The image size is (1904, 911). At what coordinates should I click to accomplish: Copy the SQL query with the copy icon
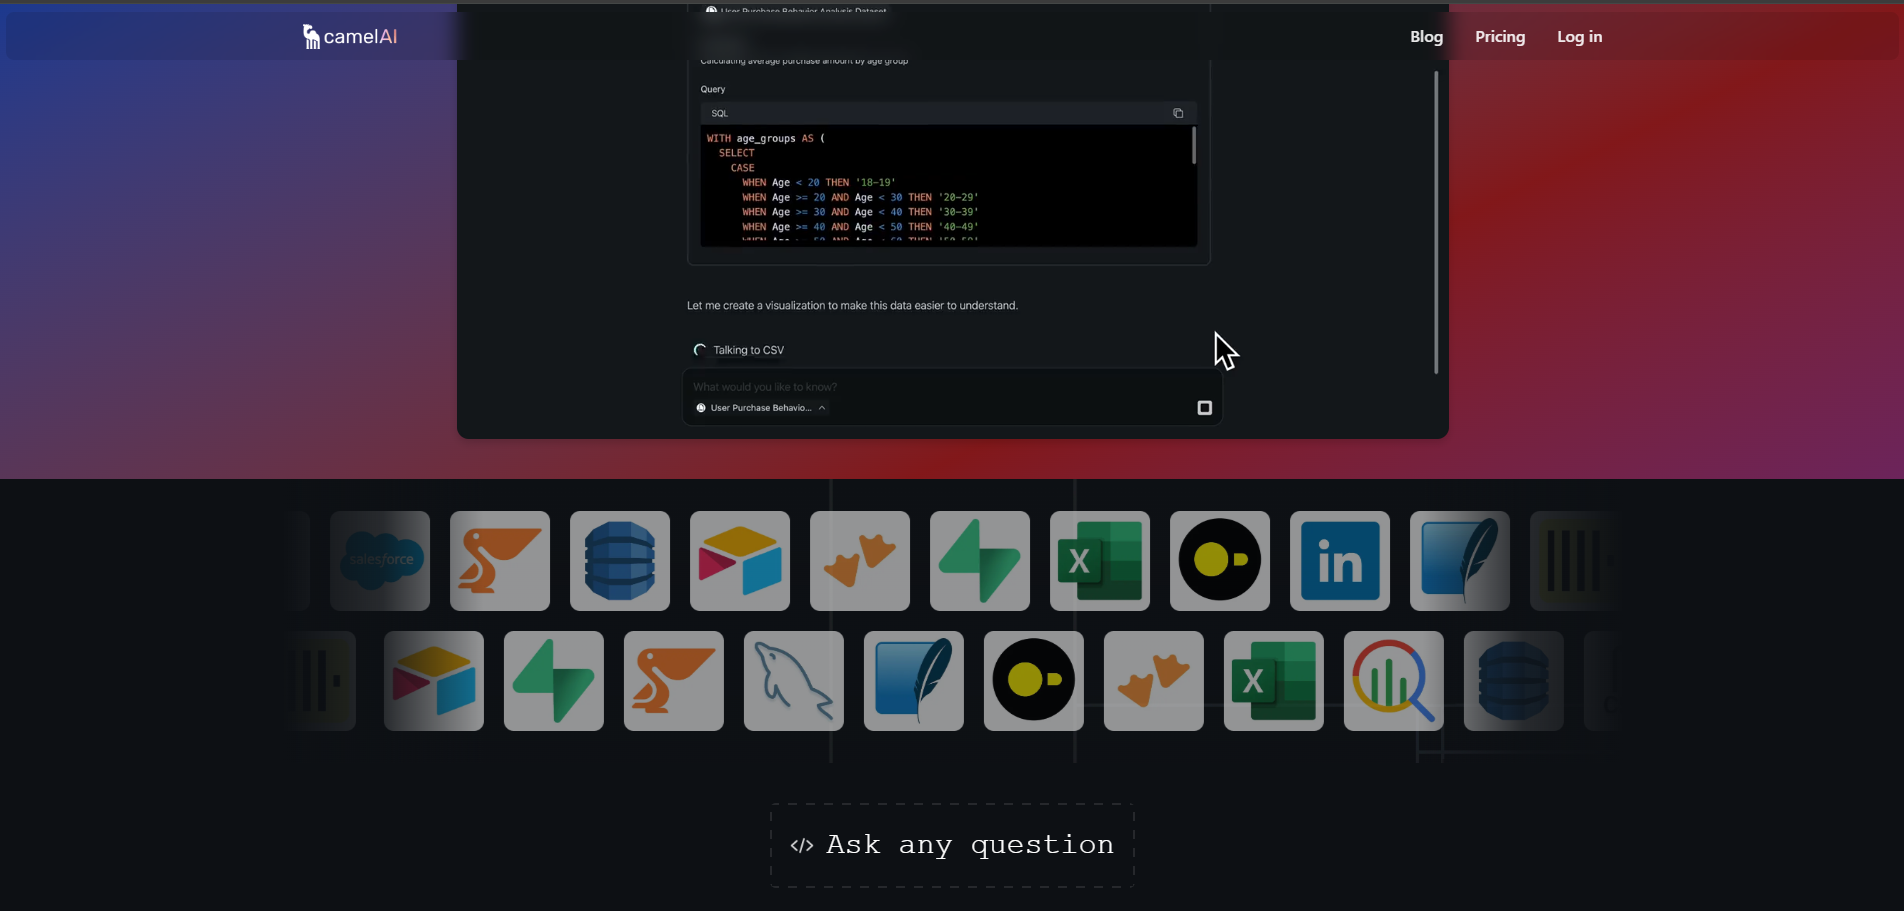pos(1178,113)
